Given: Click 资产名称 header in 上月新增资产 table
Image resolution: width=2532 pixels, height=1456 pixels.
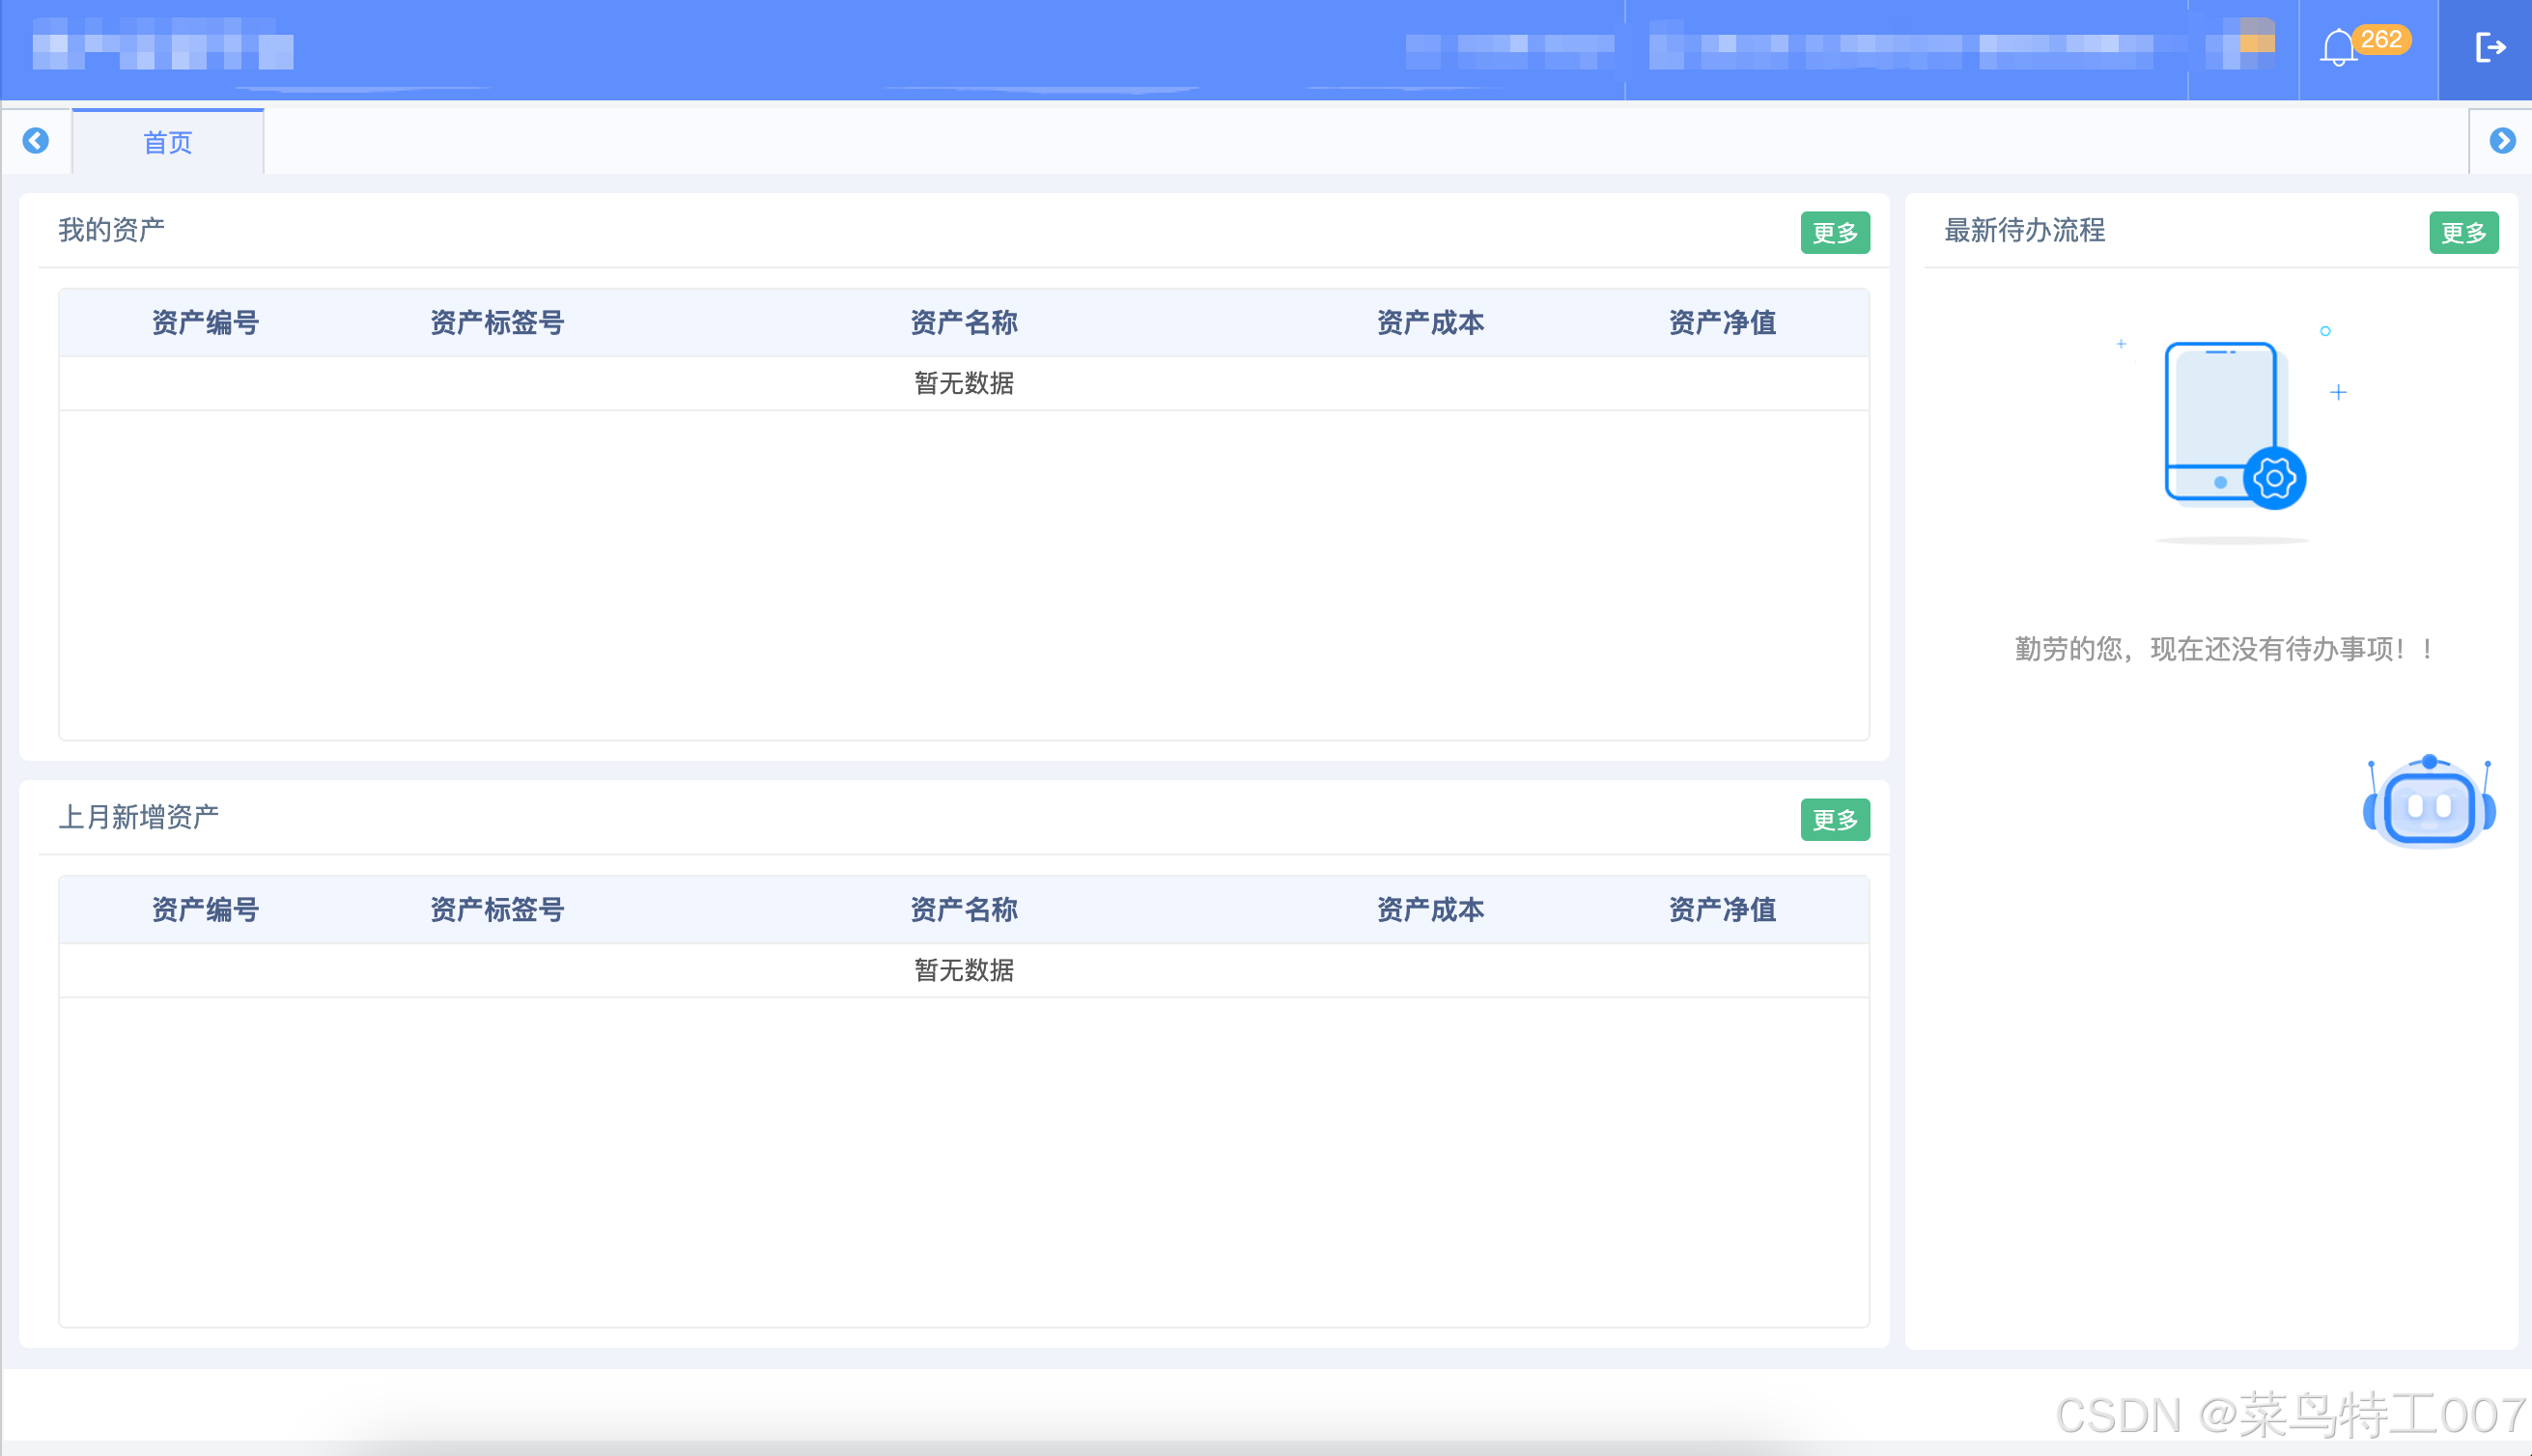Looking at the screenshot, I should click(x=963, y=910).
